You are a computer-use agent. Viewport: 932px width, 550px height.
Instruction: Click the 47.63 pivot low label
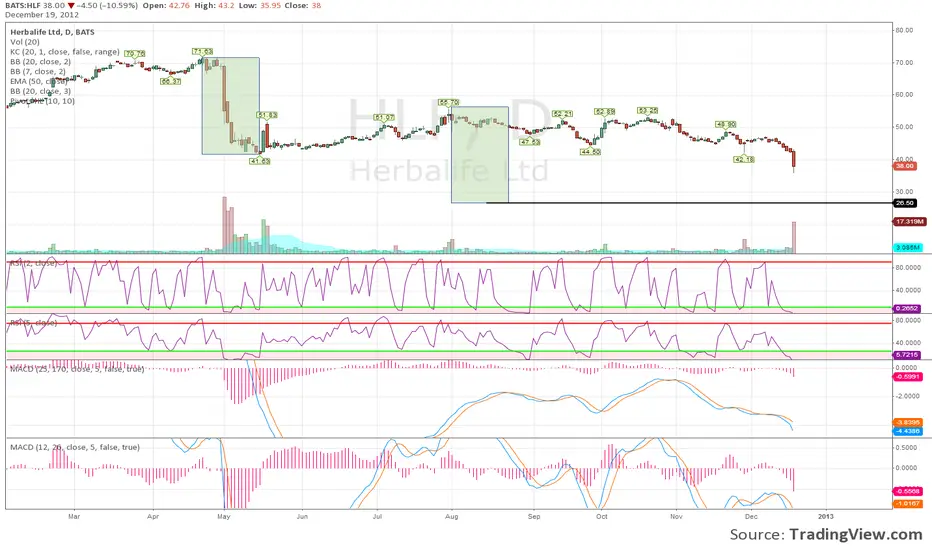pyautogui.click(x=530, y=142)
